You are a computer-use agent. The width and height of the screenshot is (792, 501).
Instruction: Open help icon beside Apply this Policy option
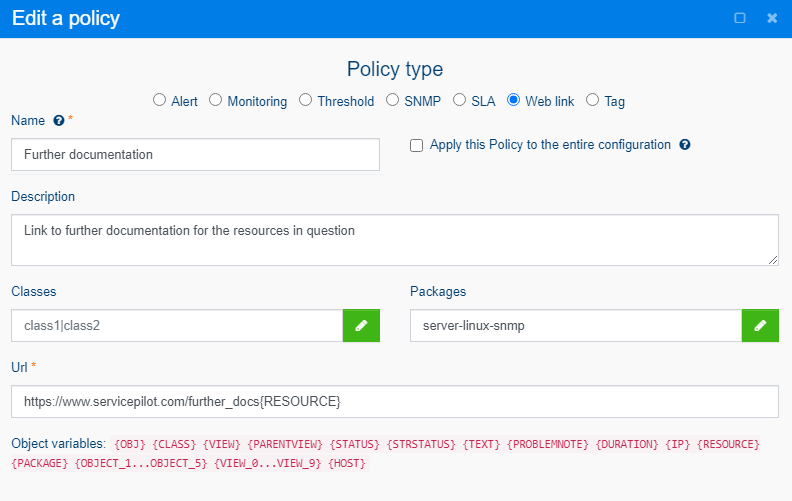(x=685, y=145)
